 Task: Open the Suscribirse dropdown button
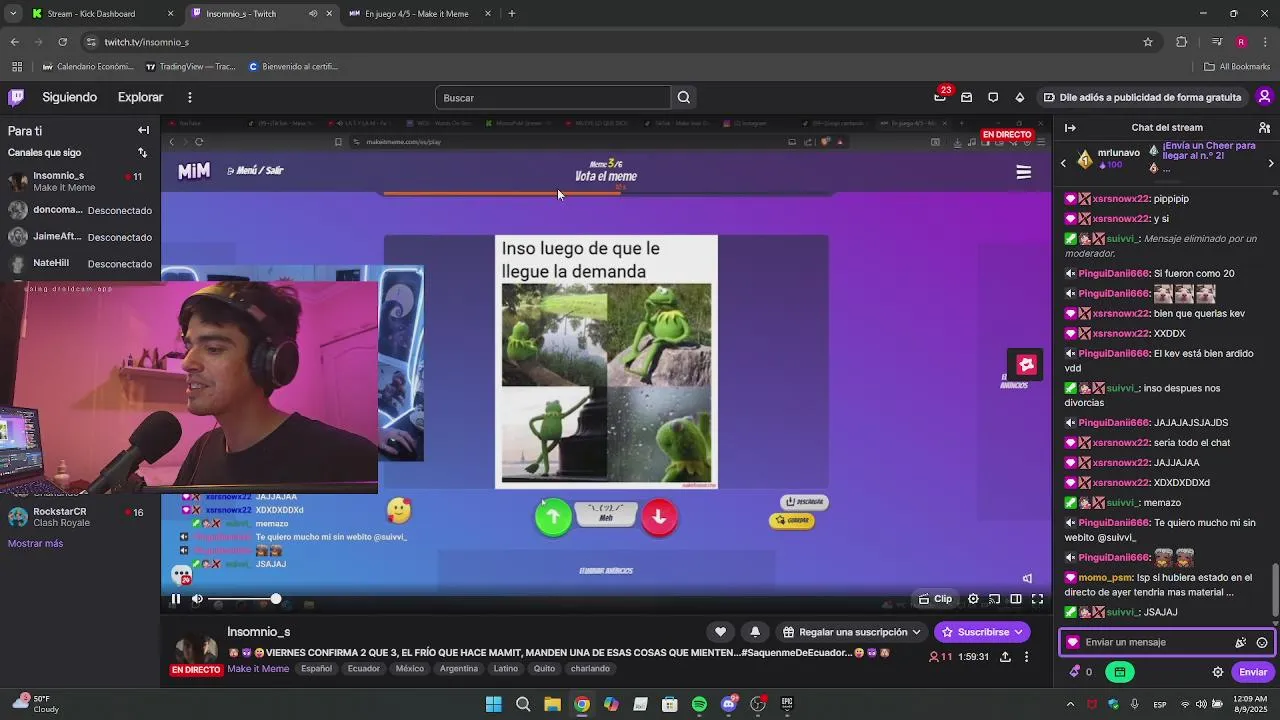pyautogui.click(x=983, y=632)
